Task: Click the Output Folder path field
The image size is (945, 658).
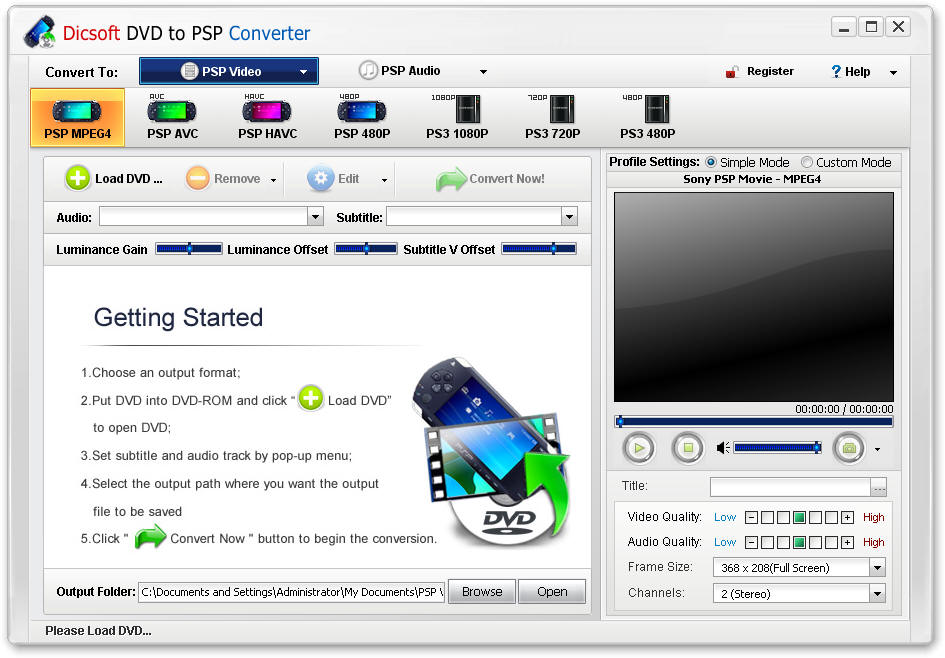Action: [291, 592]
